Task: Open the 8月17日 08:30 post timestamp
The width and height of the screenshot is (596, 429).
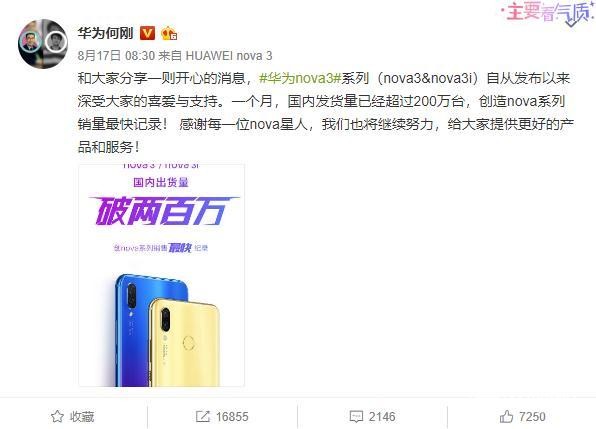Action: 116,56
